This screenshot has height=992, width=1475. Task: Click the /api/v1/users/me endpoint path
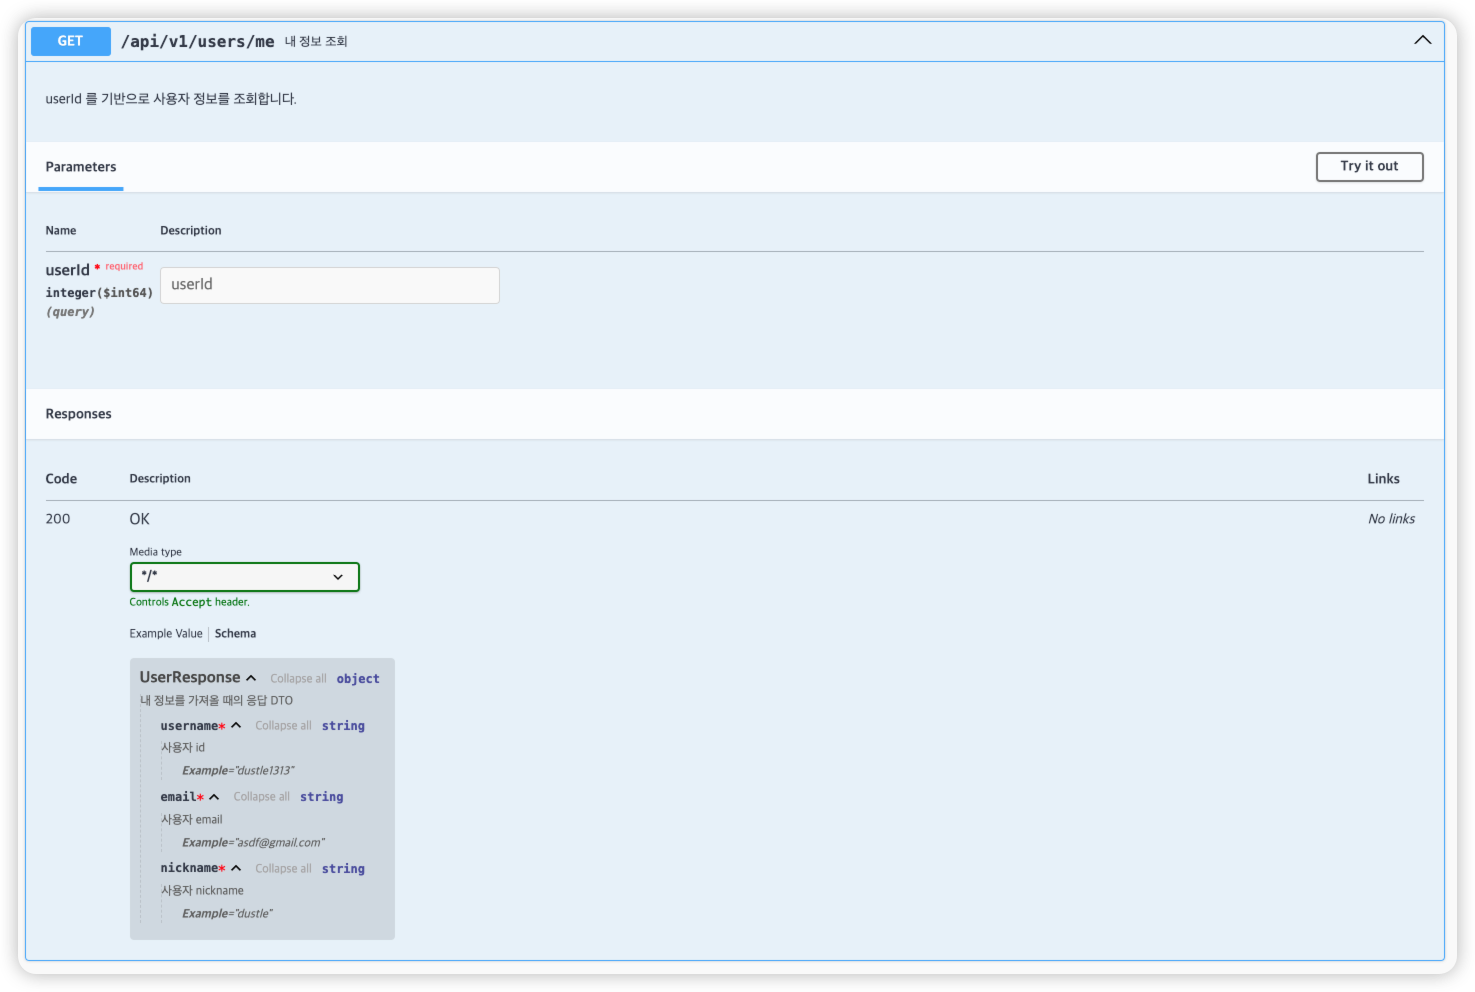198,41
